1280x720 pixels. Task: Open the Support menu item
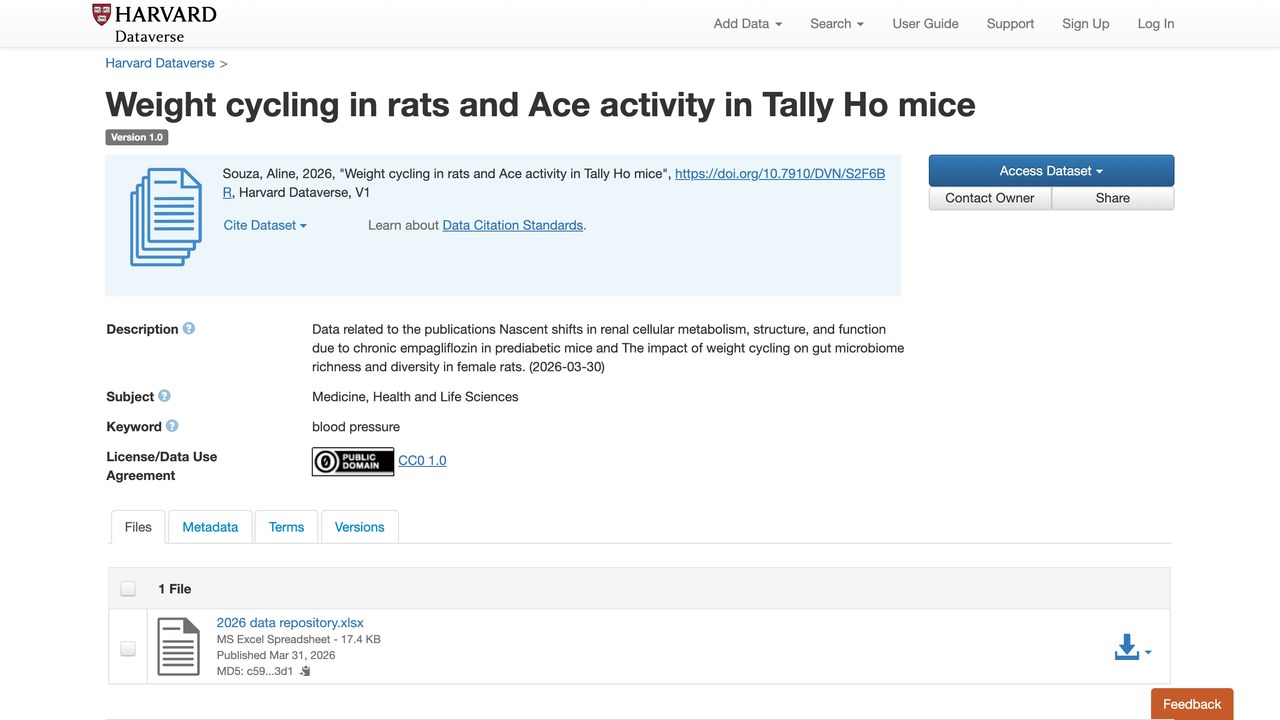tap(1010, 24)
